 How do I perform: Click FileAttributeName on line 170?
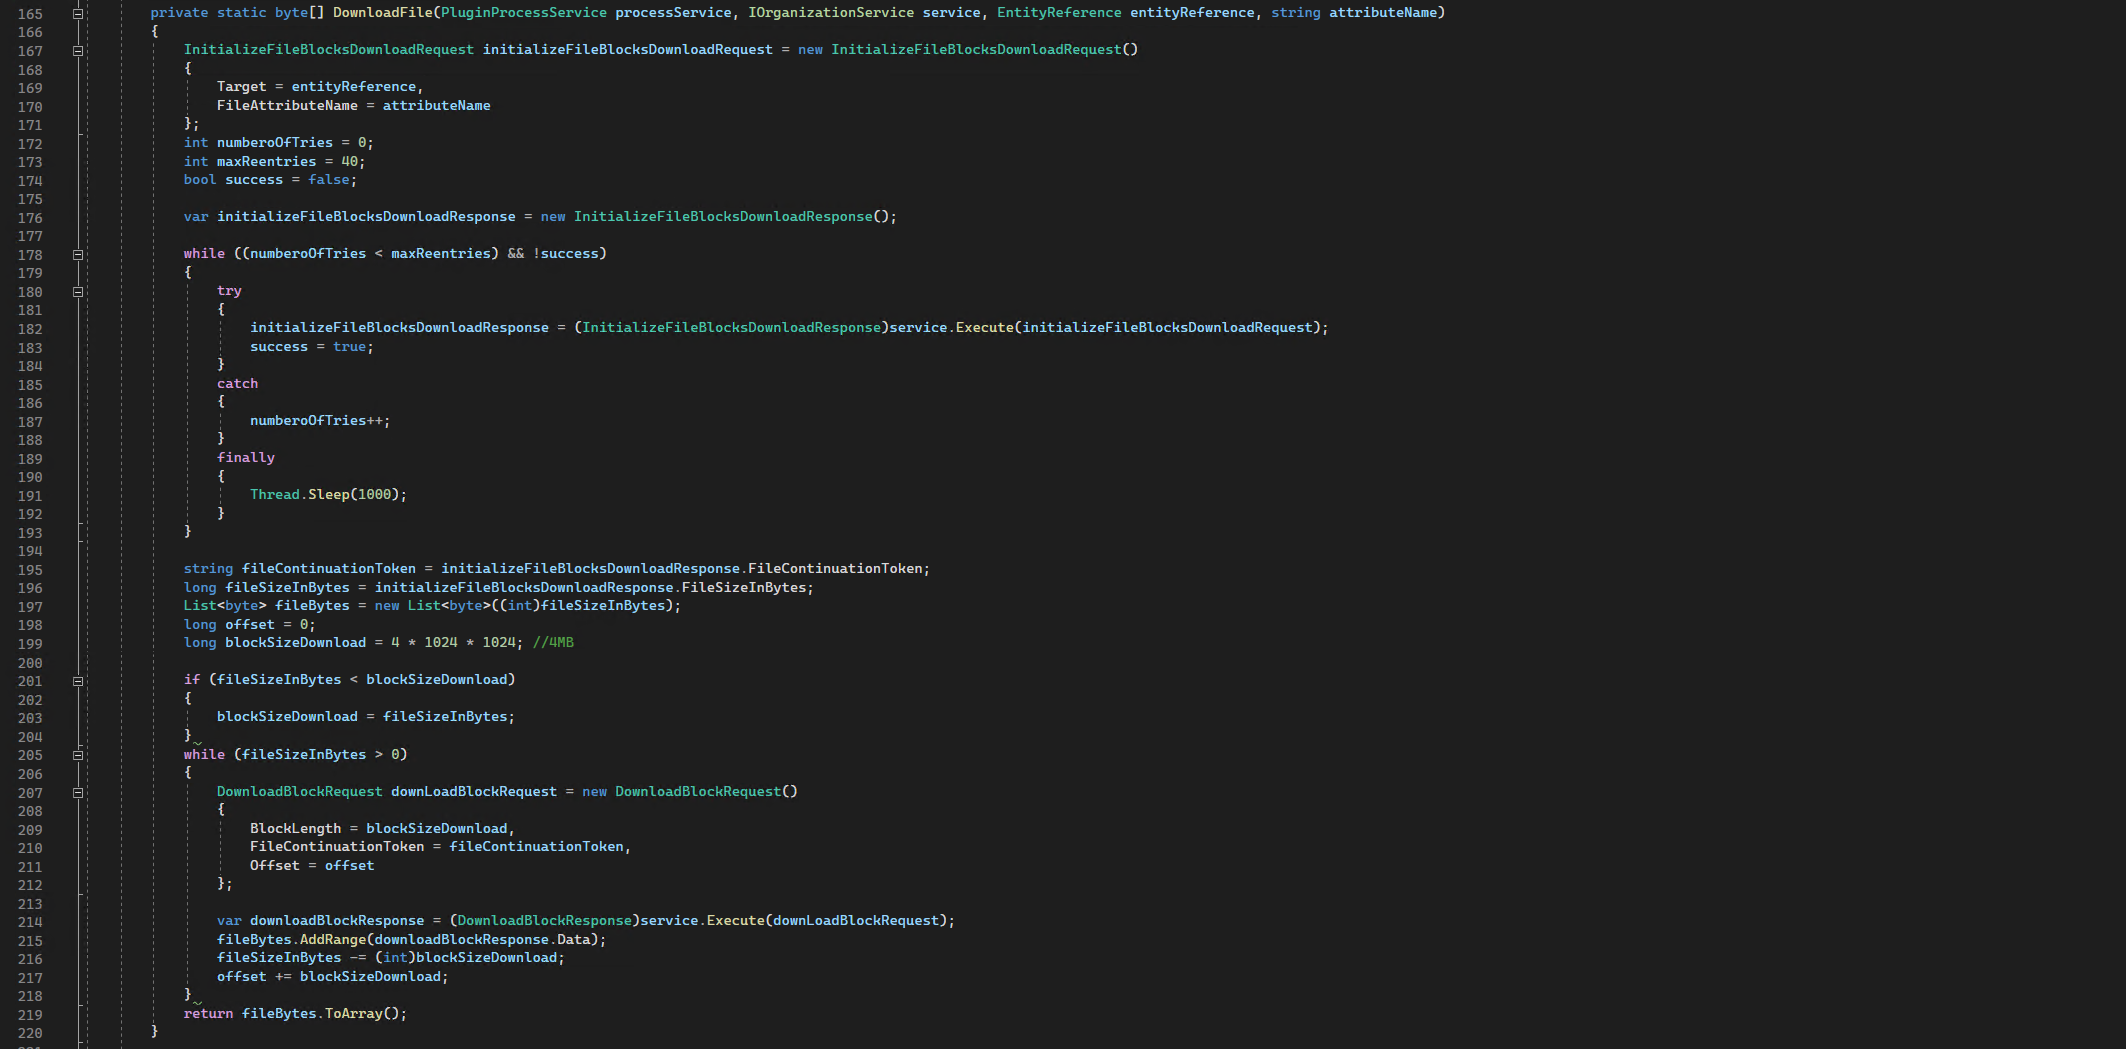click(287, 105)
